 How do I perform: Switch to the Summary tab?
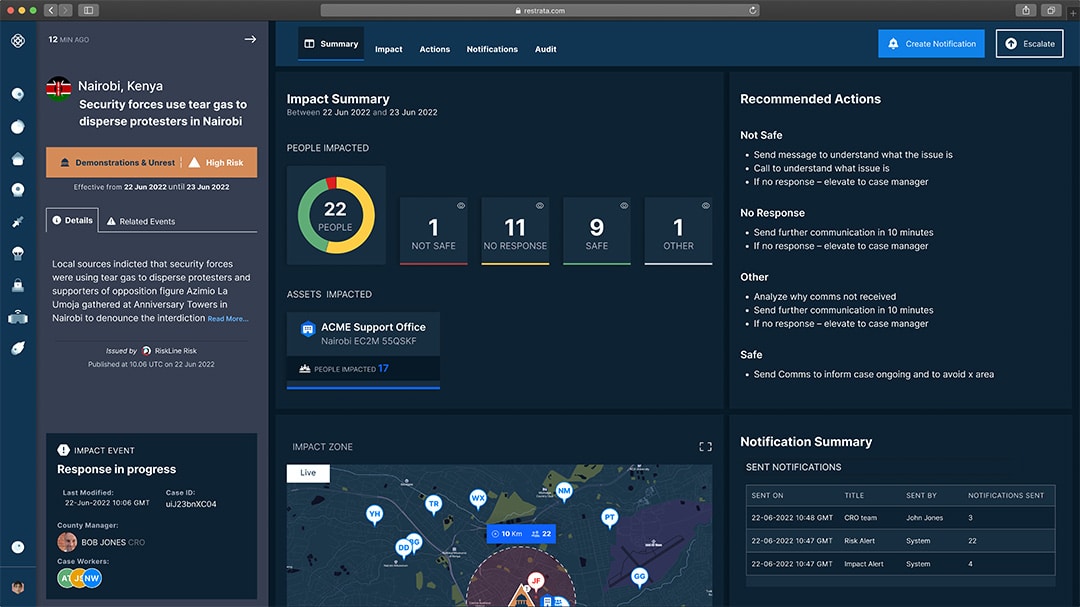[x=331, y=44]
